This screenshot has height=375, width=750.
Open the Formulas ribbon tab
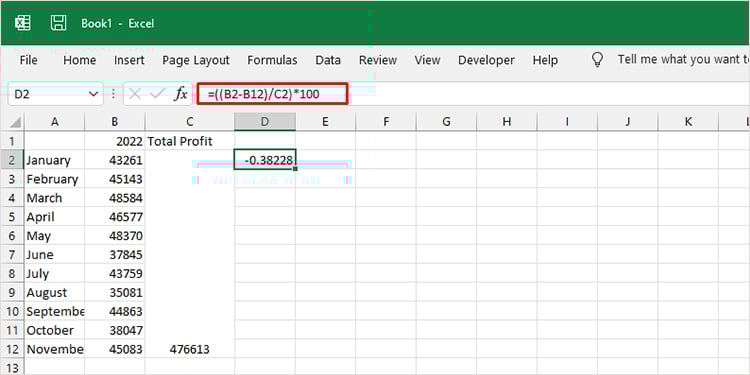tap(272, 60)
